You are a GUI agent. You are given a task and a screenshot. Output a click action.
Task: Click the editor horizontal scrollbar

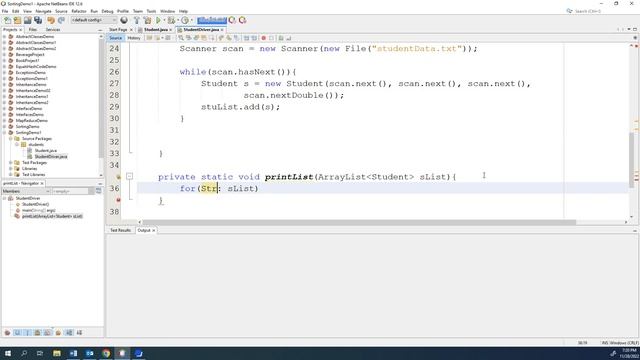359,222
